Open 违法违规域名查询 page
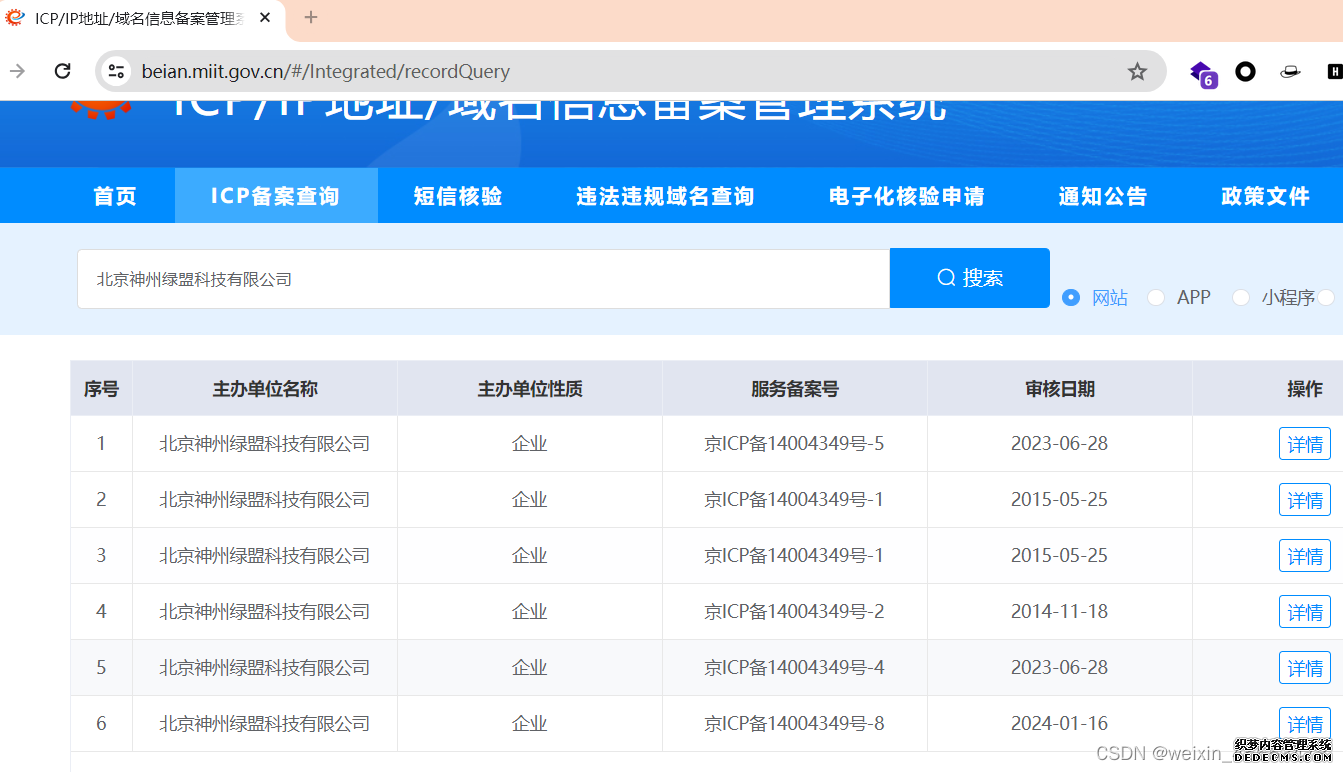The image size is (1343, 772). [x=665, y=196]
